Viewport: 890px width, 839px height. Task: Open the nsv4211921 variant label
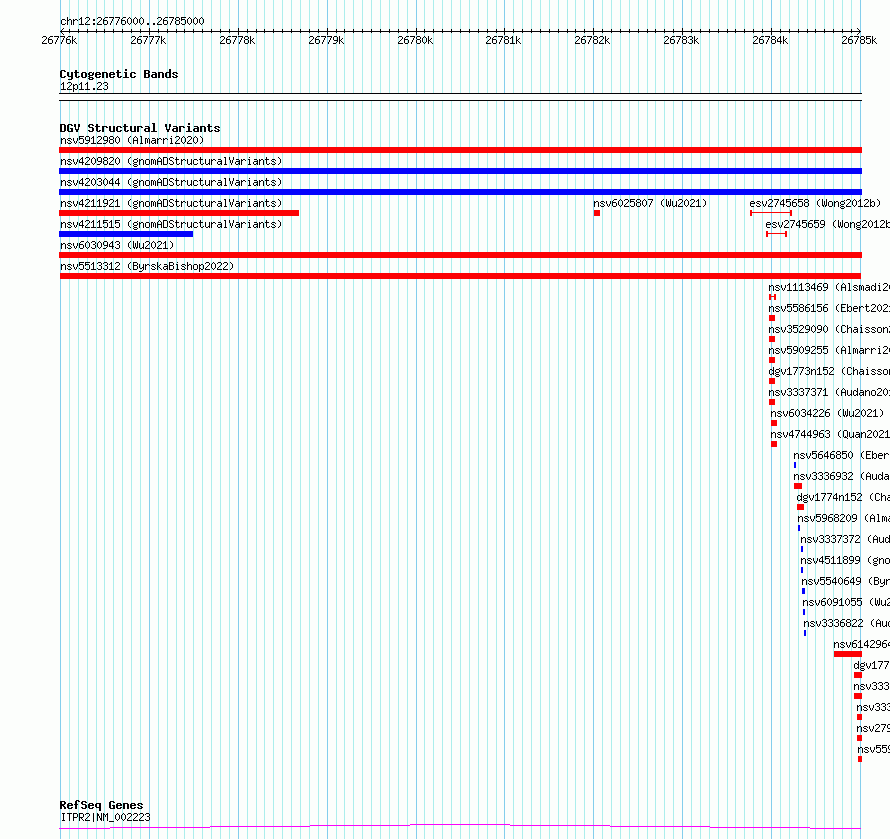(171, 203)
